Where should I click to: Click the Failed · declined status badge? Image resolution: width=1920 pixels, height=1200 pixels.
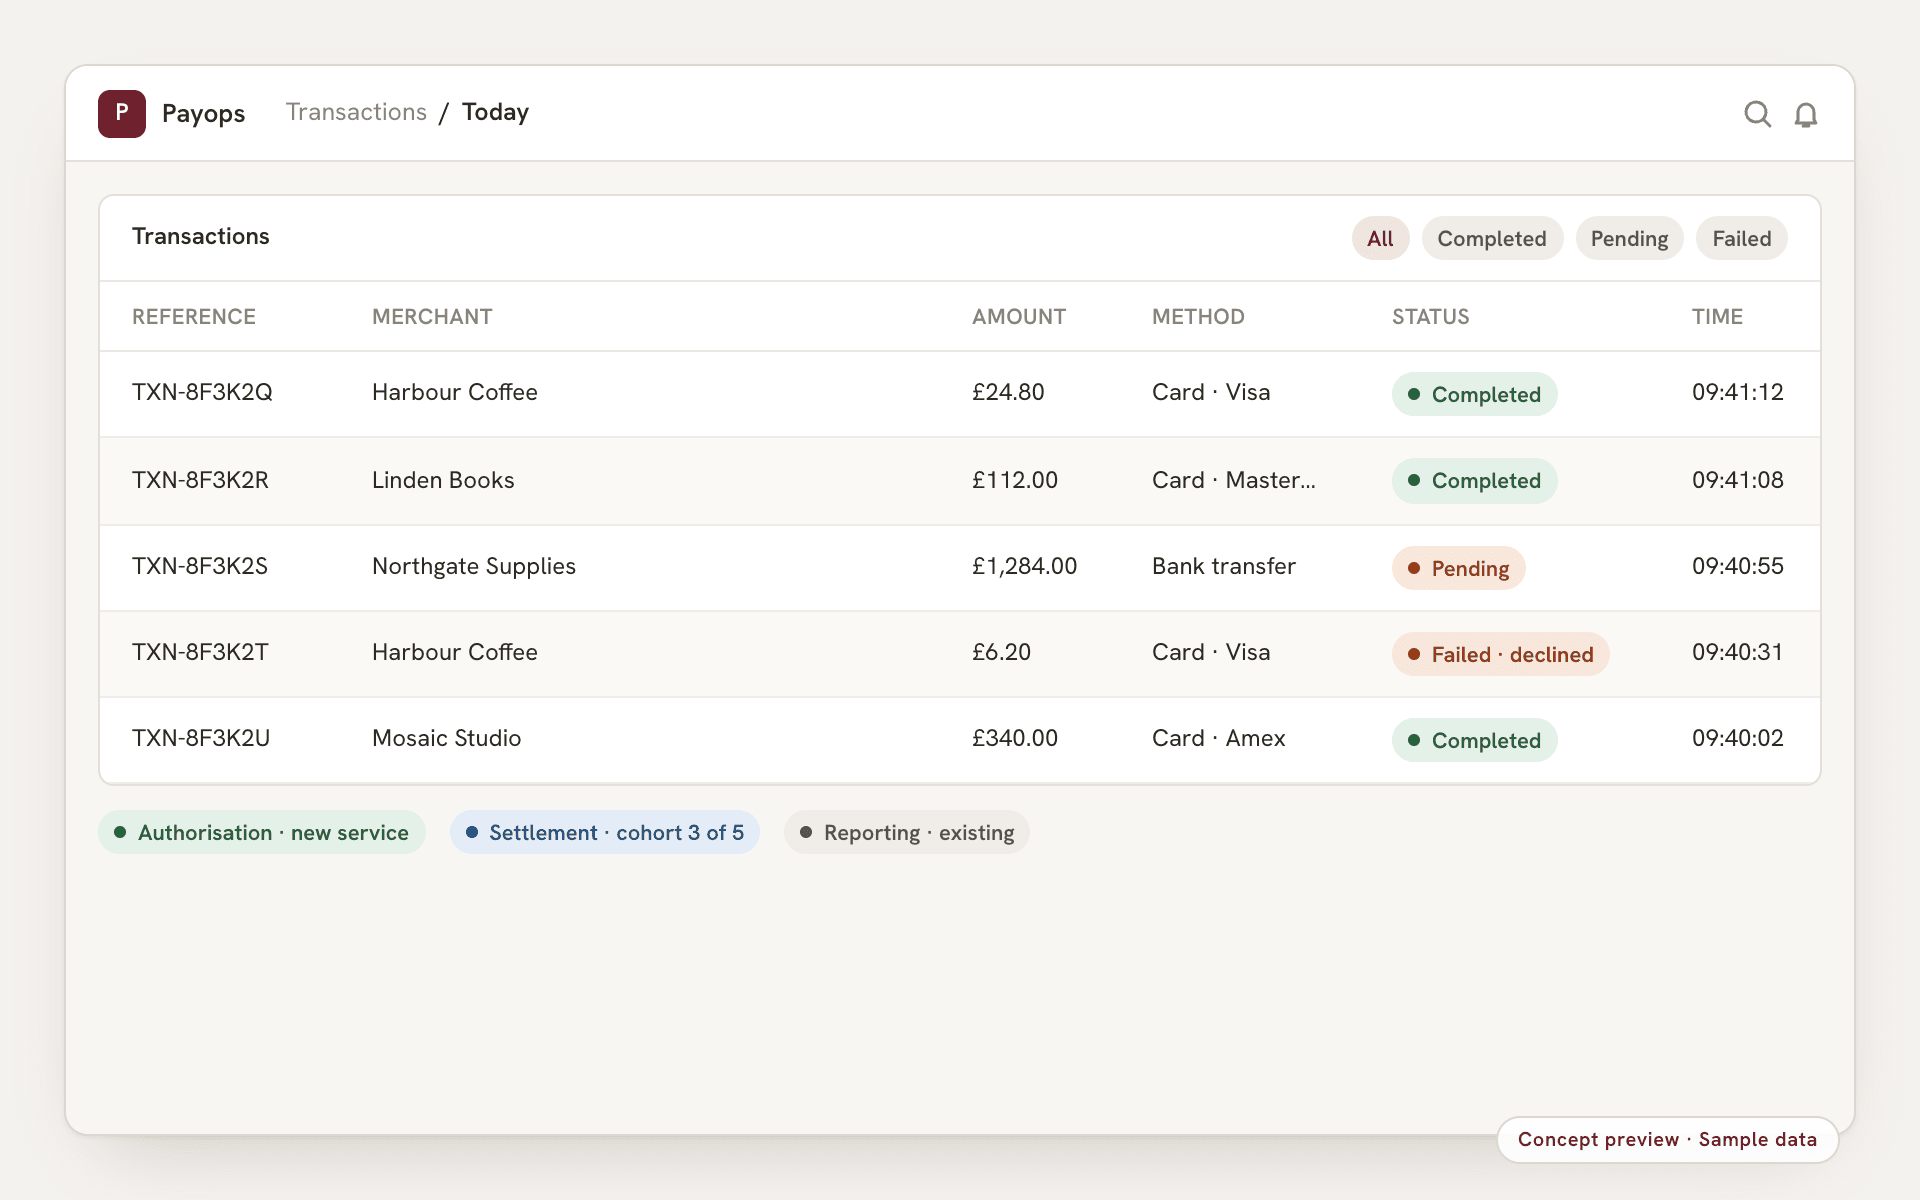coord(1500,654)
